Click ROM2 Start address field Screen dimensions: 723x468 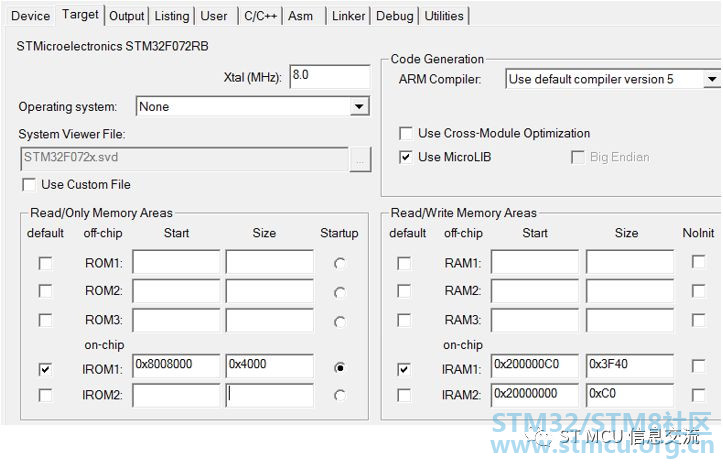pyautogui.click(x=176, y=291)
